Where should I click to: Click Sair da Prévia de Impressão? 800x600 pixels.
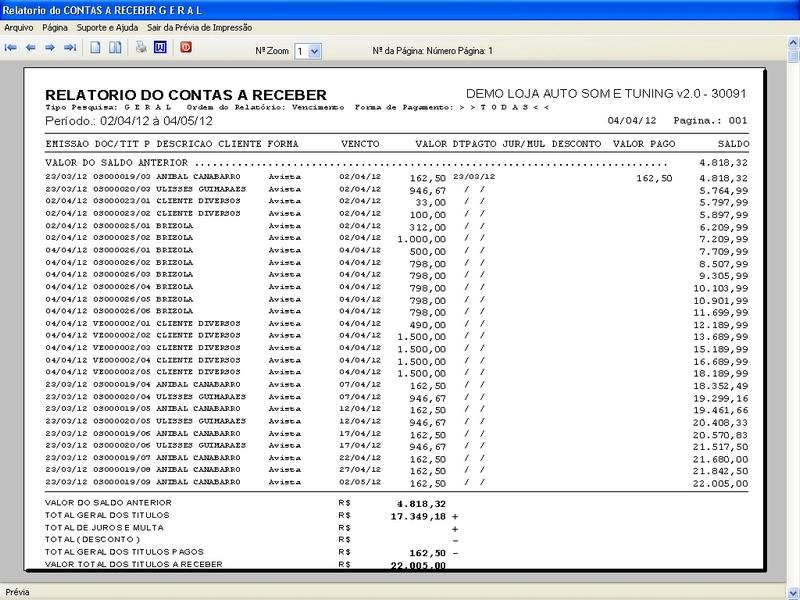(x=199, y=28)
